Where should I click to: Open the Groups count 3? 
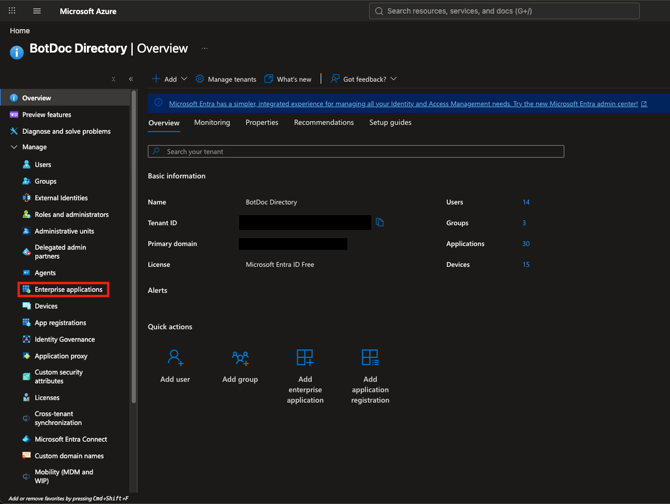point(524,223)
